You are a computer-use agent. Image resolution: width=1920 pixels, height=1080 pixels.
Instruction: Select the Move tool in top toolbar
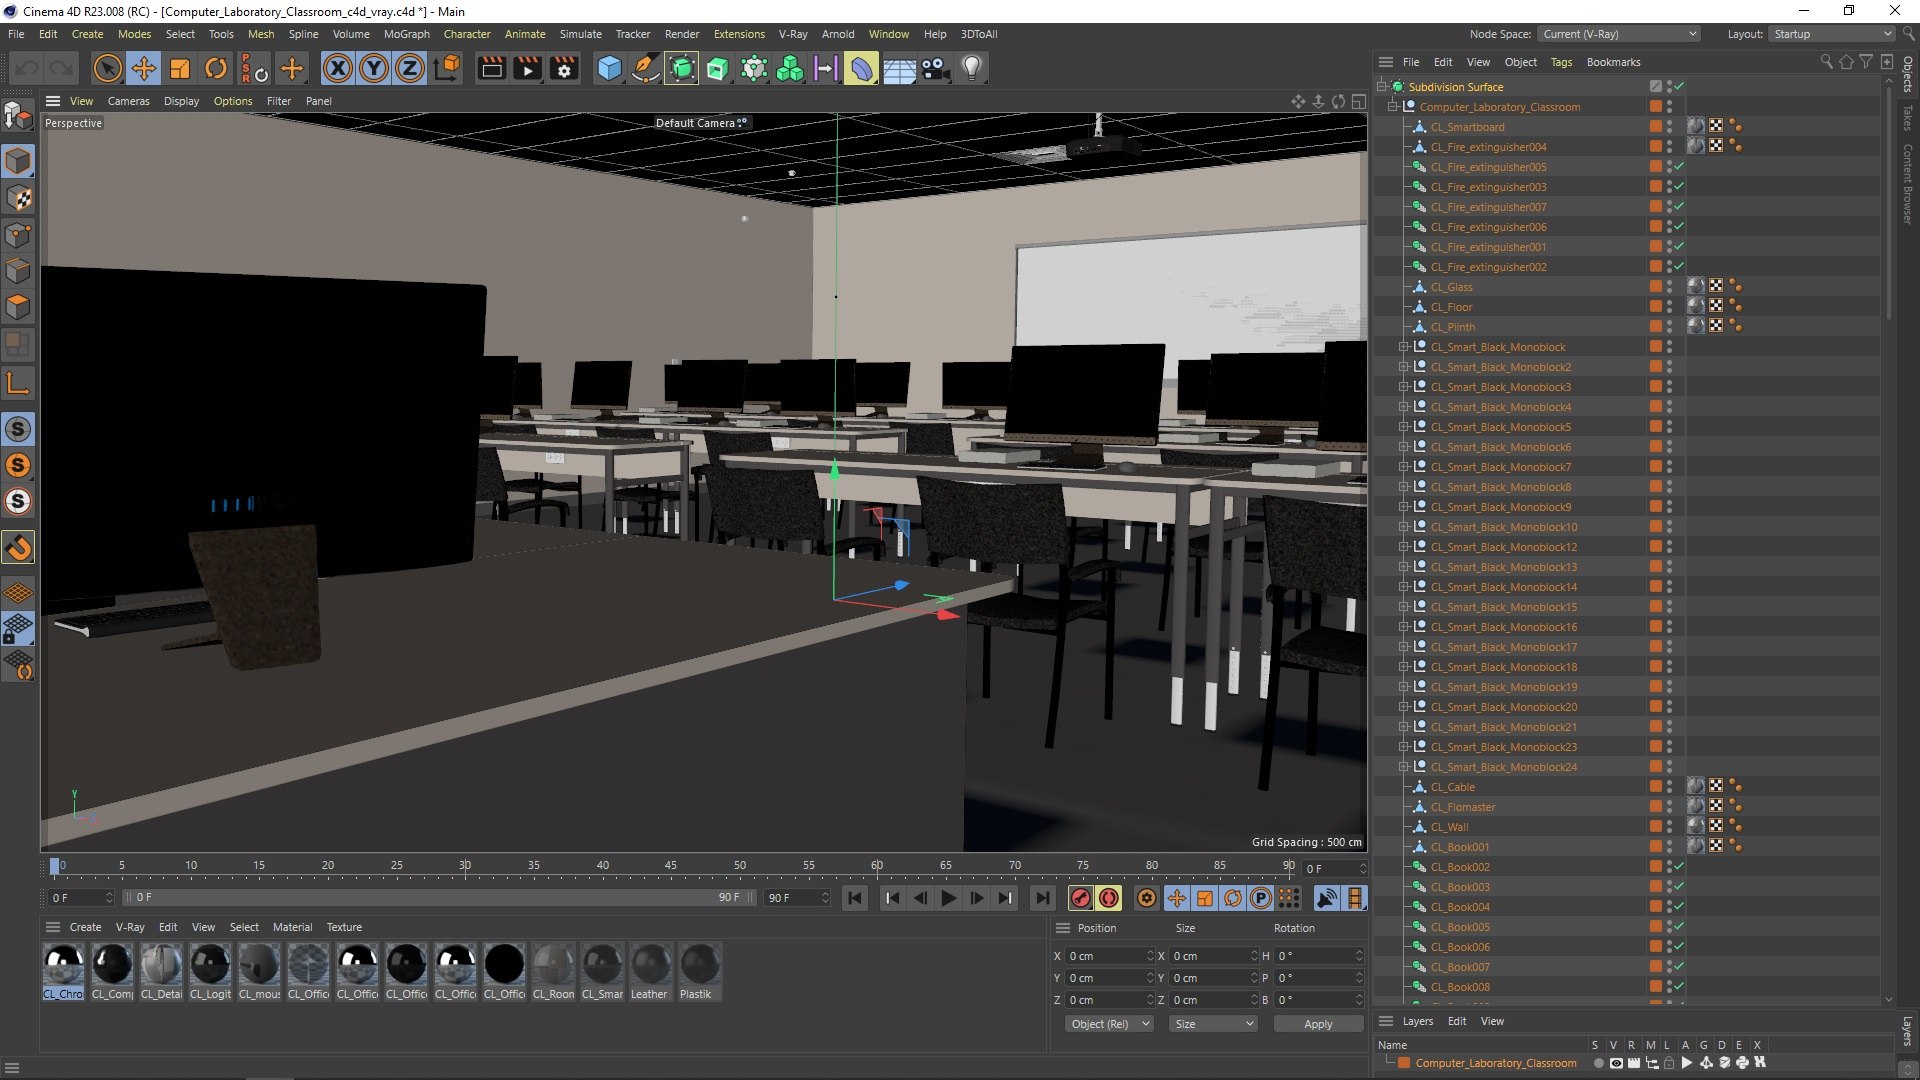pos(143,68)
